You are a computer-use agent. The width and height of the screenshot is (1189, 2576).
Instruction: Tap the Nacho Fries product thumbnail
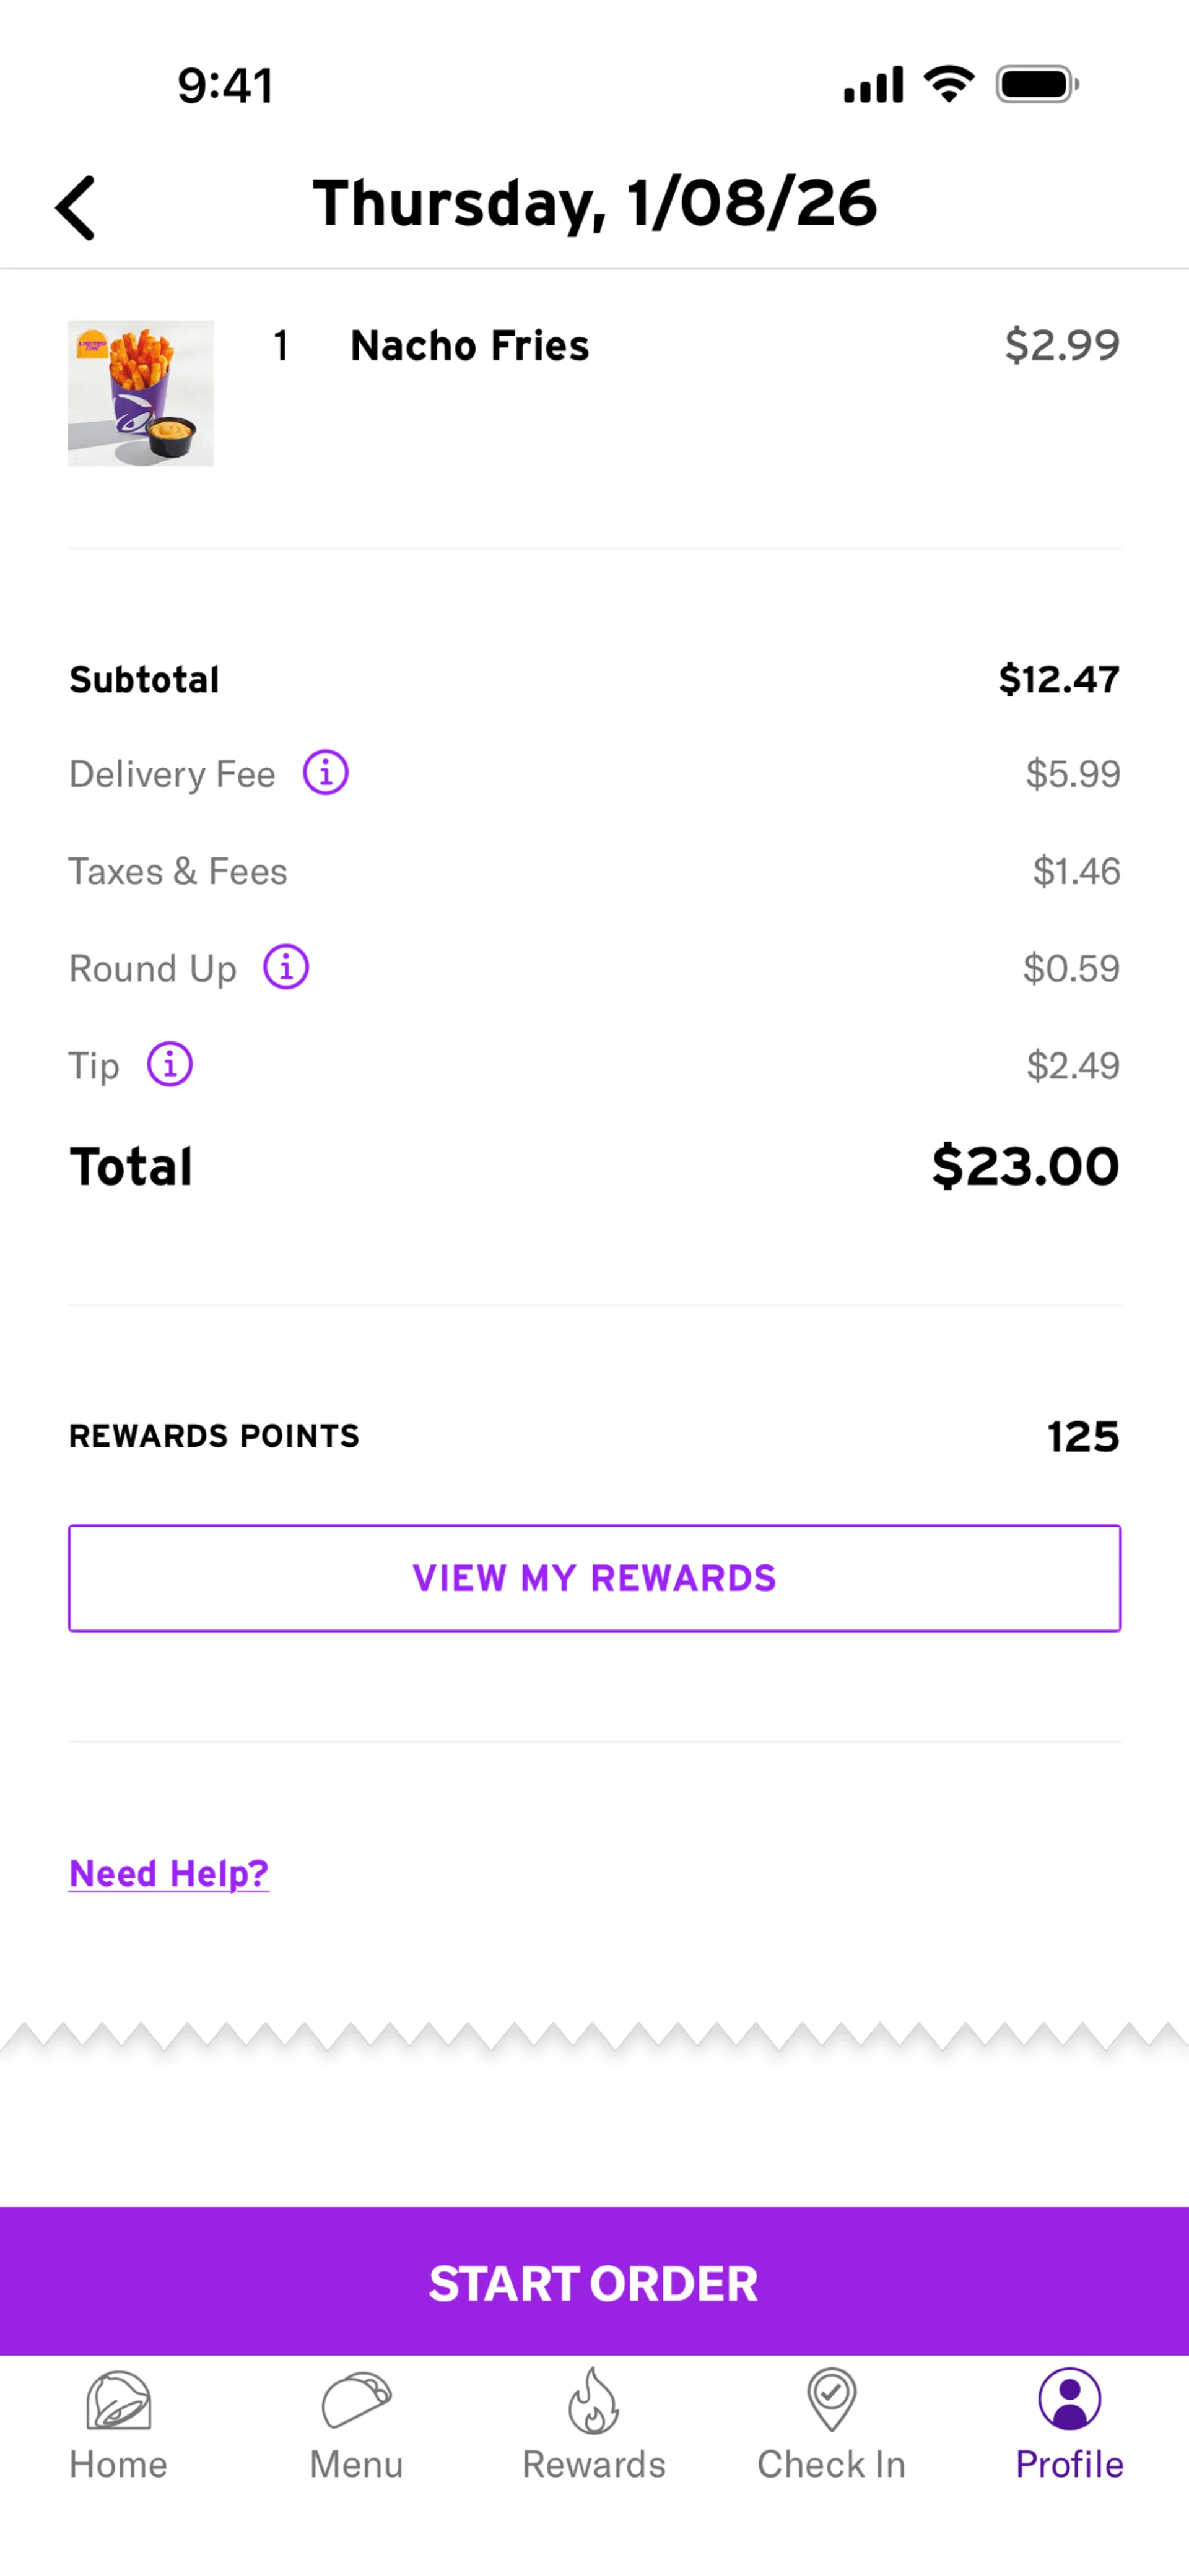click(141, 393)
